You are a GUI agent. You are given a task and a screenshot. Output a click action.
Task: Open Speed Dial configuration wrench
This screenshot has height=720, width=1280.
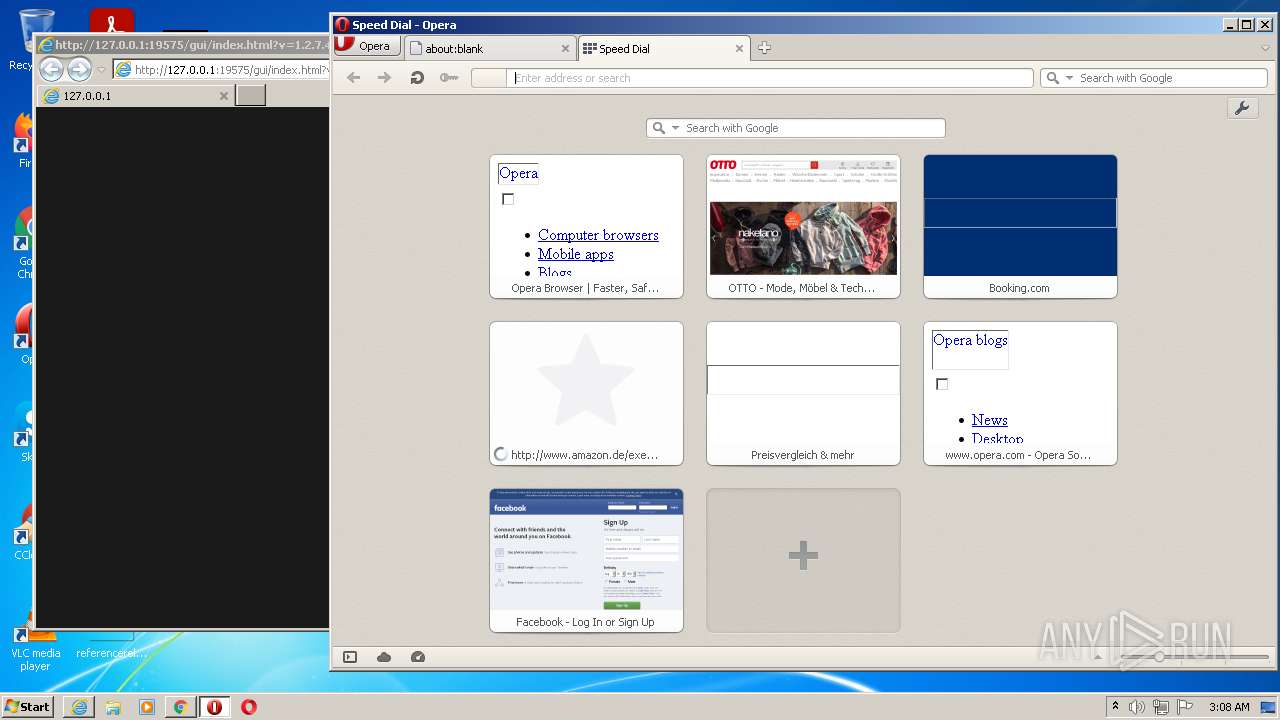coord(1242,108)
